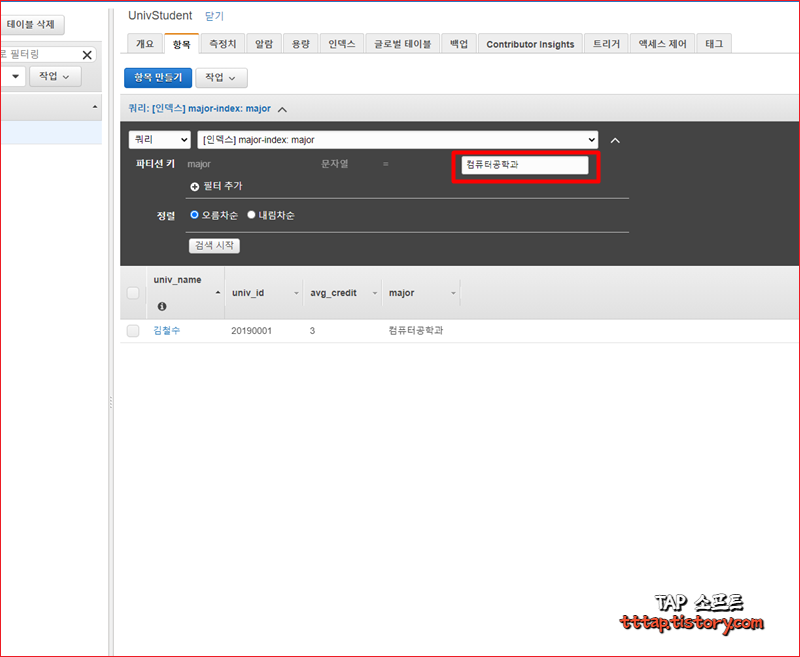800x657 pixels.
Task: Open the 쿼리 scan/query type dropdown
Action: (160, 140)
